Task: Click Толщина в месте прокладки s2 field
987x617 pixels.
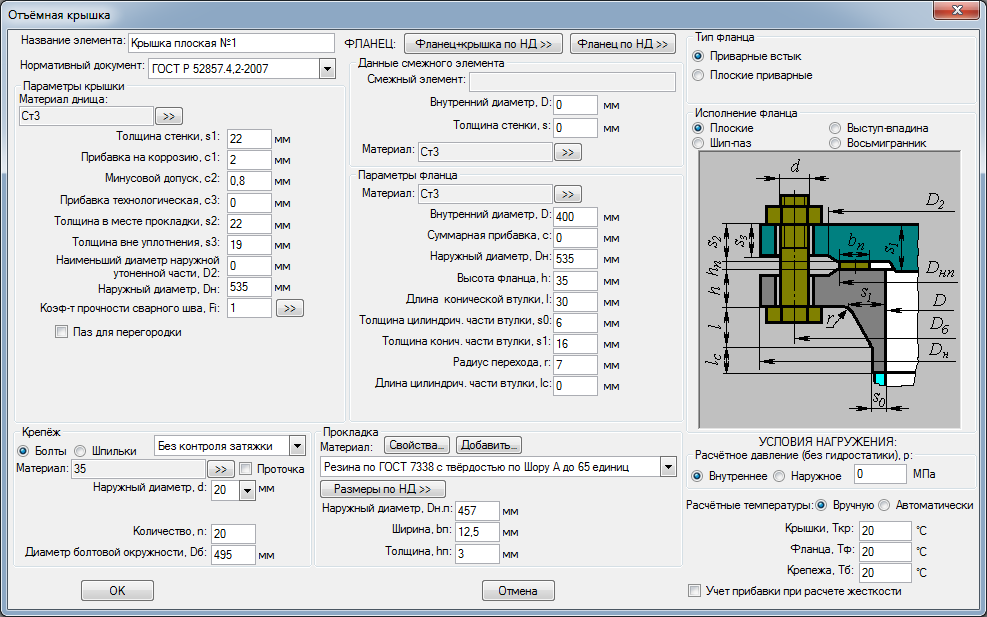Action: click(249, 224)
